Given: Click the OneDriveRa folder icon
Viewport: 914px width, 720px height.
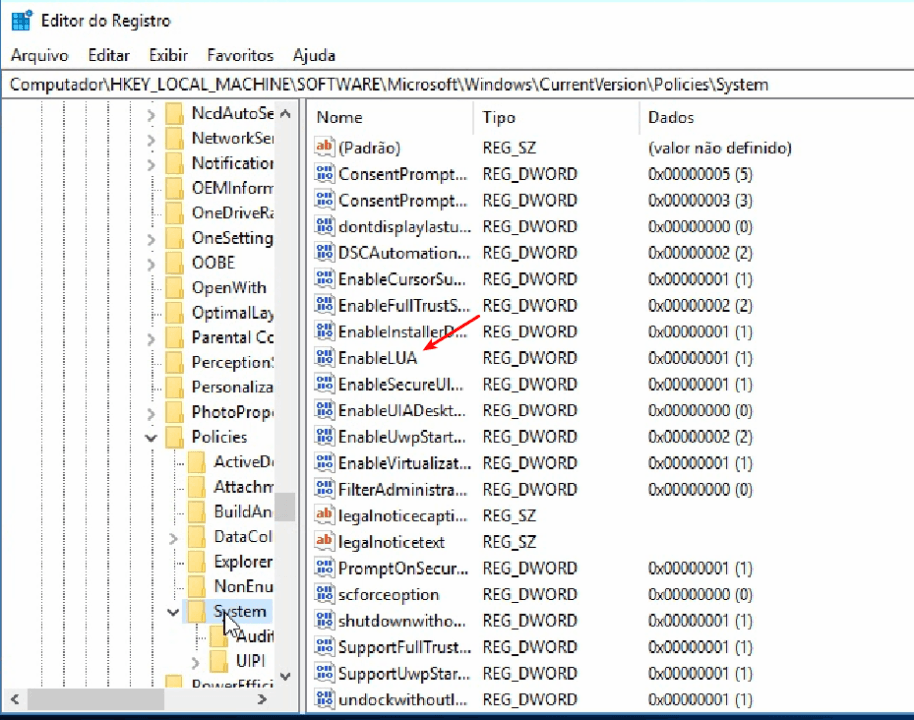Looking at the screenshot, I should (x=174, y=213).
